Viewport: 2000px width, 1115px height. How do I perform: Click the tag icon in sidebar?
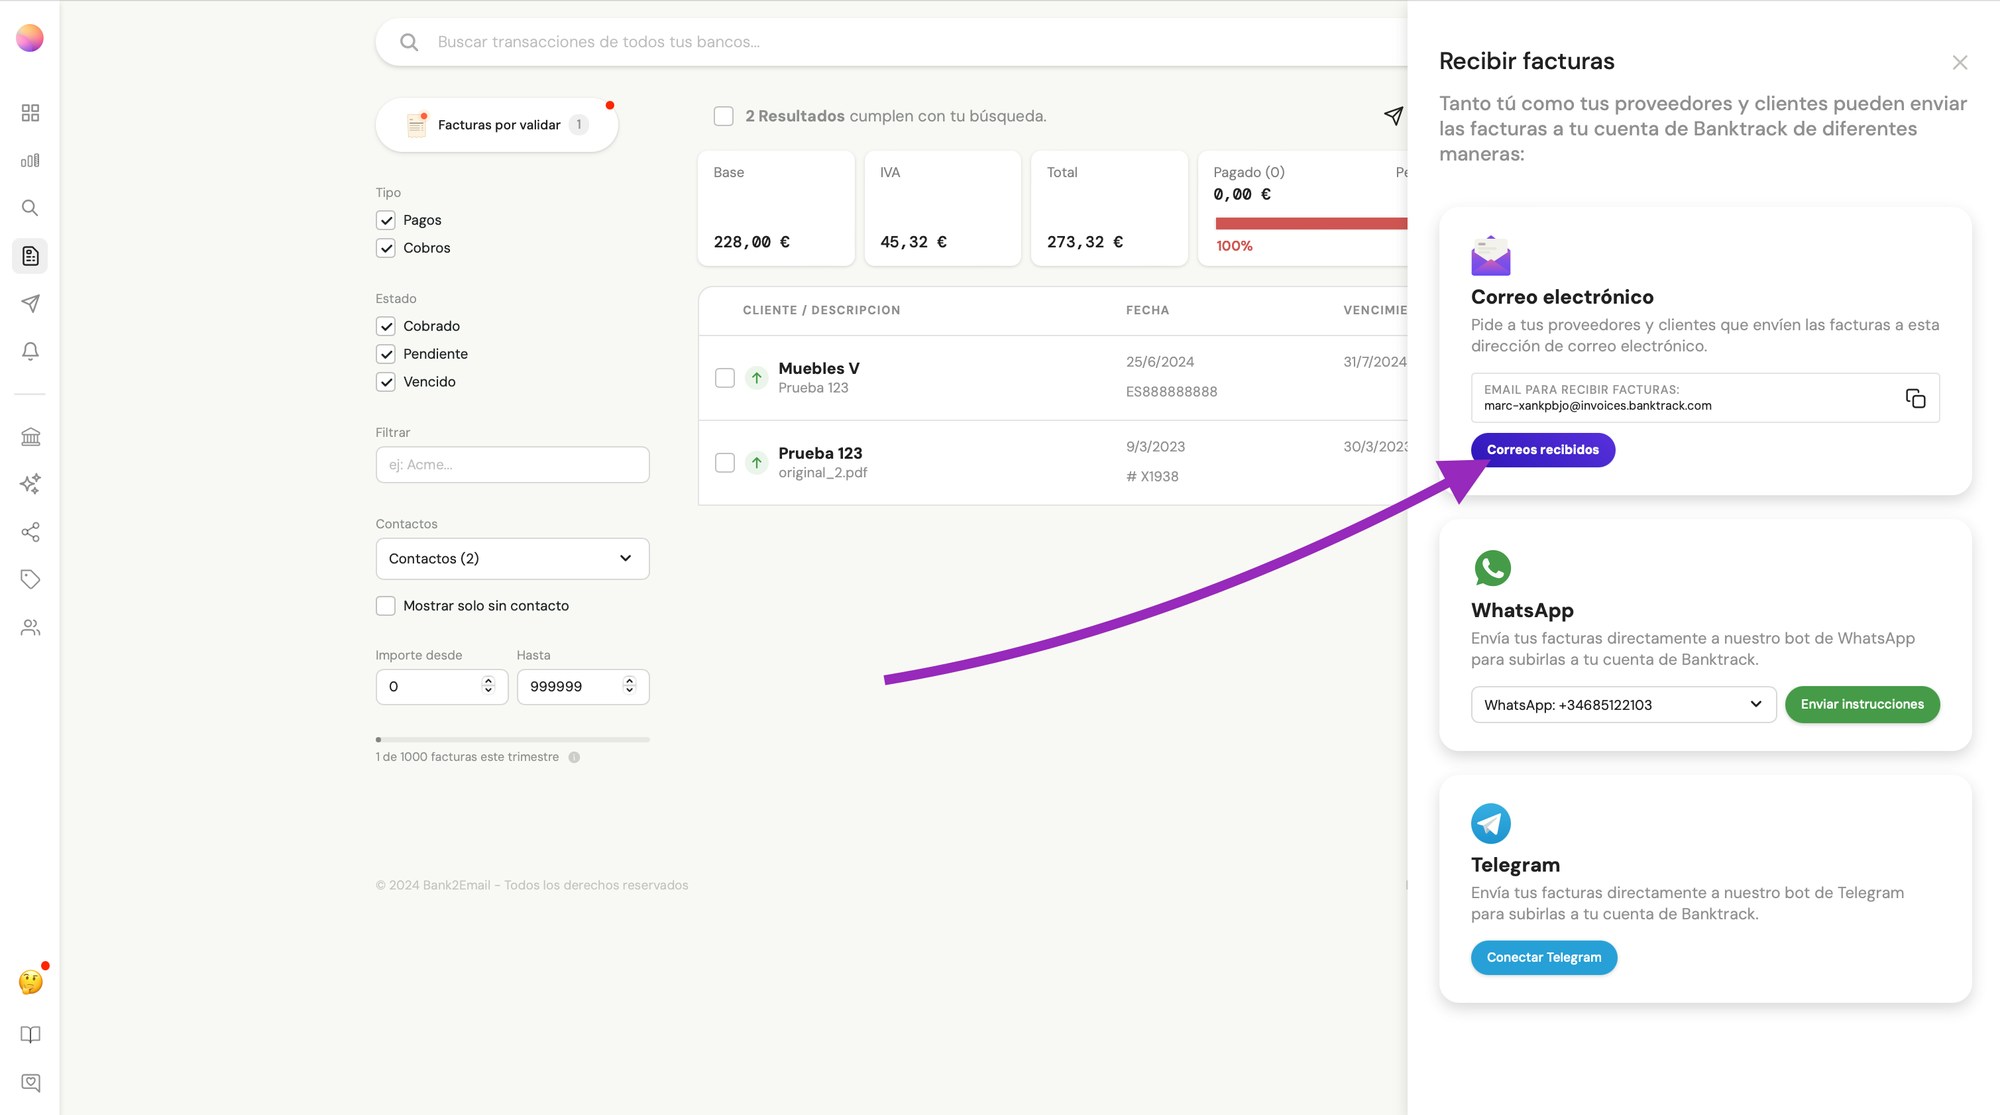click(30, 579)
